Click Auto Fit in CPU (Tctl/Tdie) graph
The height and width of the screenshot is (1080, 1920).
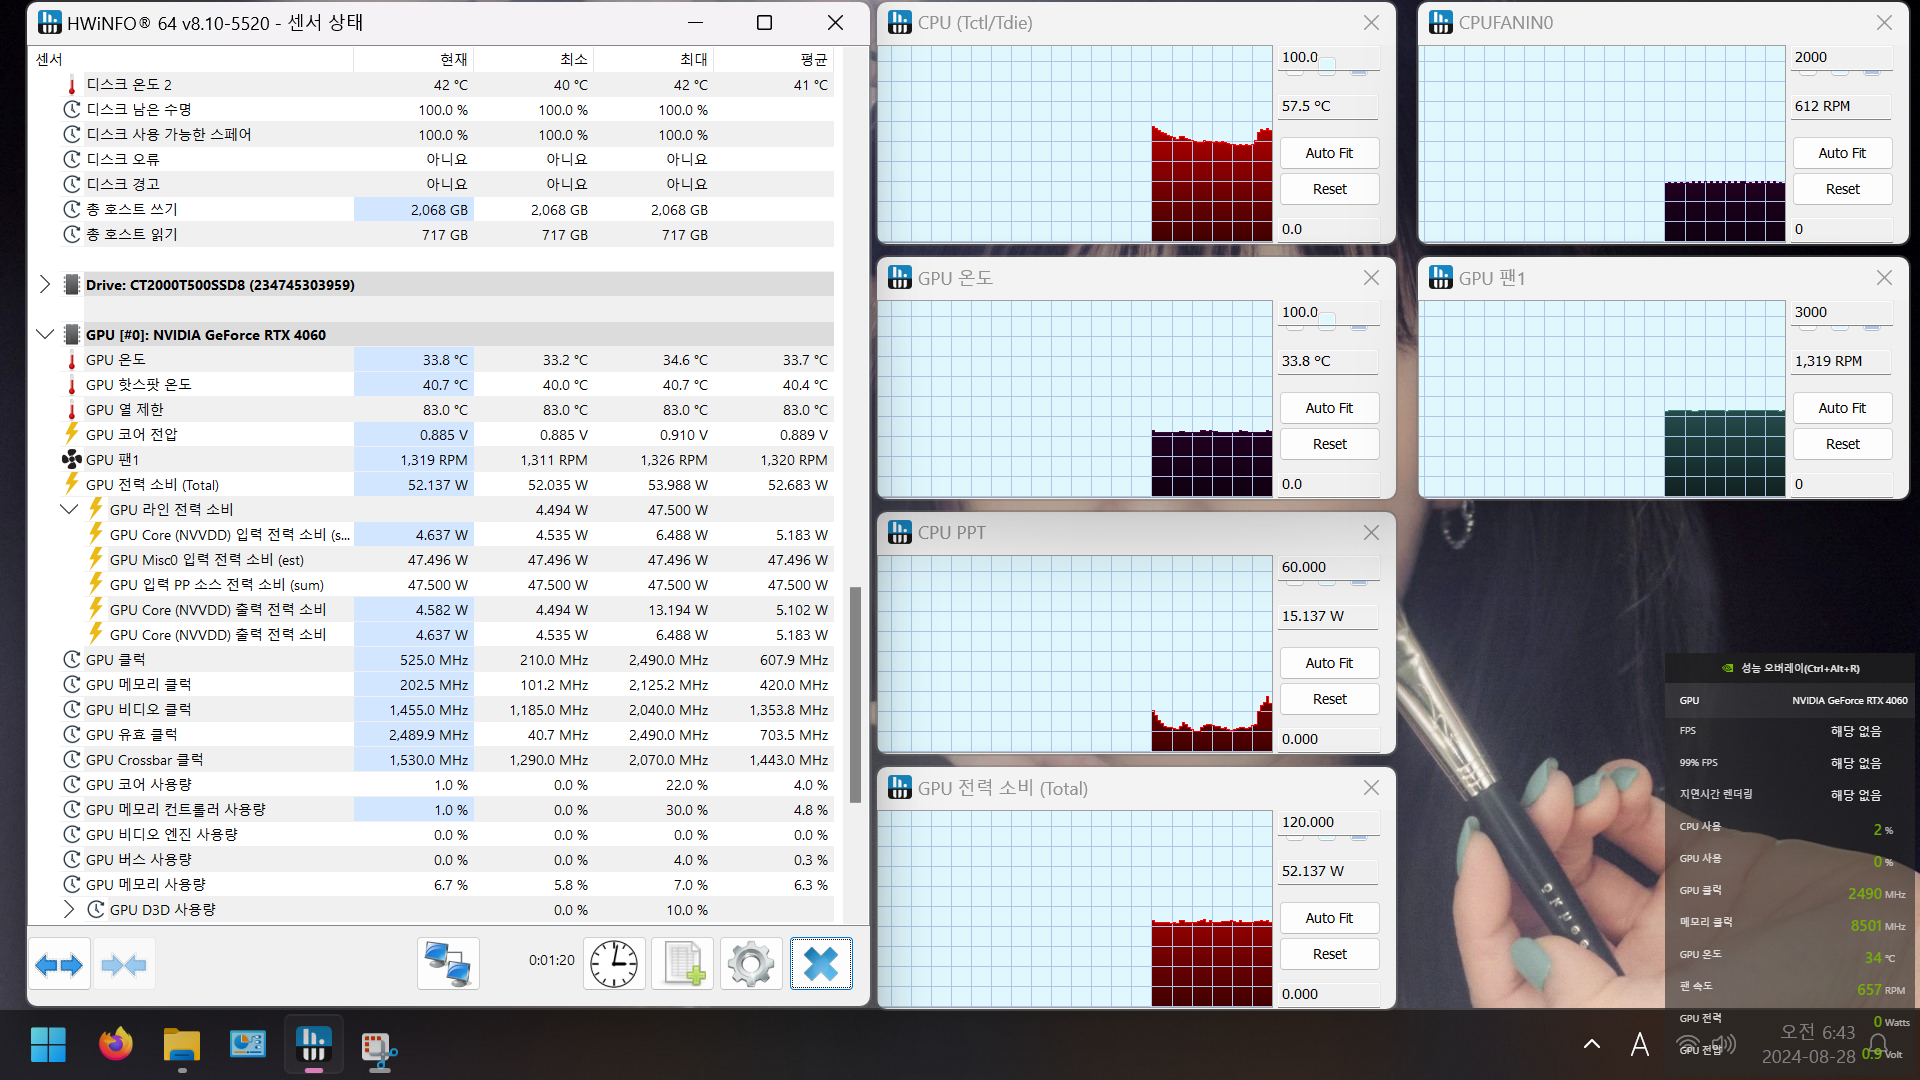point(1328,153)
